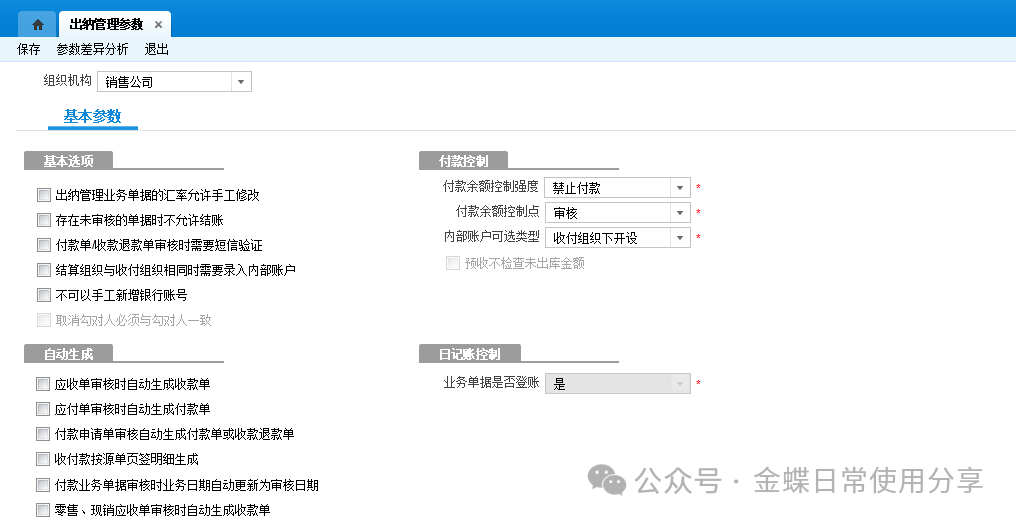1016x522 pixels.
Task: Toggle 存在未审核的单据时不允许结账 checkbox
Action: 43,220
